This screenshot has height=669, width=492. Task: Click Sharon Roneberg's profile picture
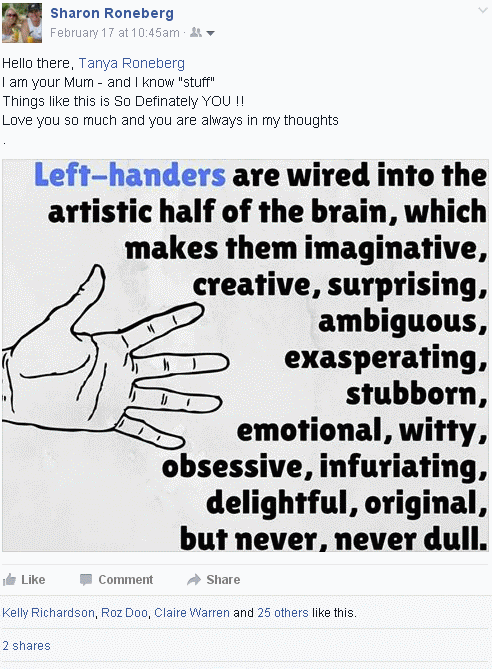[22, 23]
